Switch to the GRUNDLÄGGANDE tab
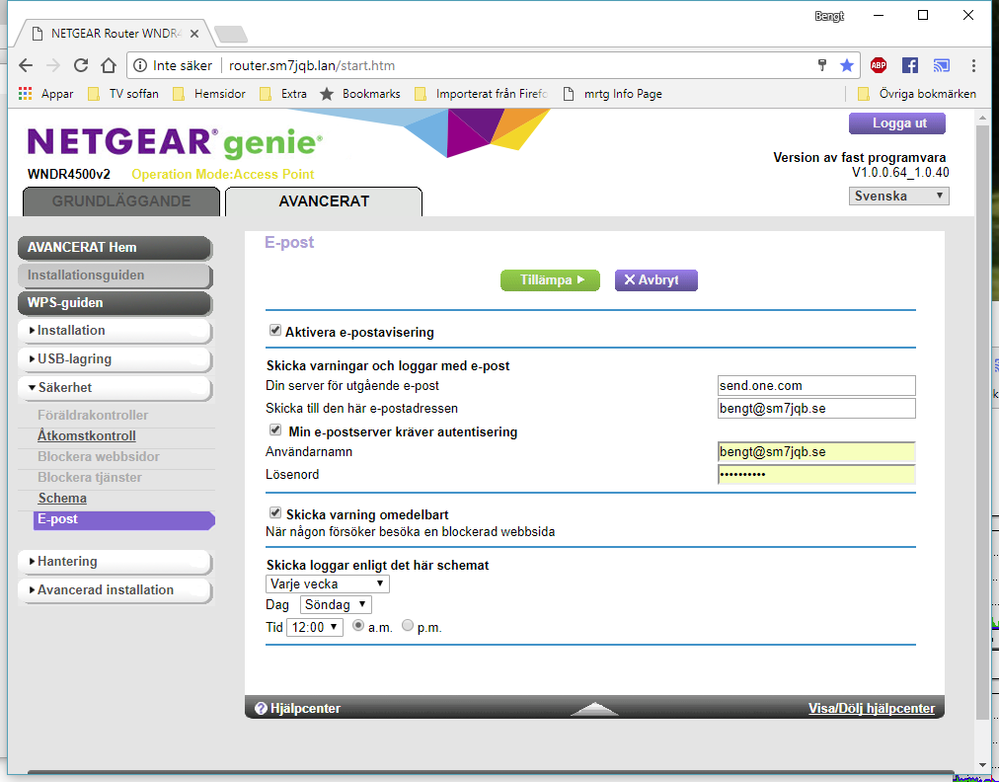Image resolution: width=999 pixels, height=782 pixels. 121,201
